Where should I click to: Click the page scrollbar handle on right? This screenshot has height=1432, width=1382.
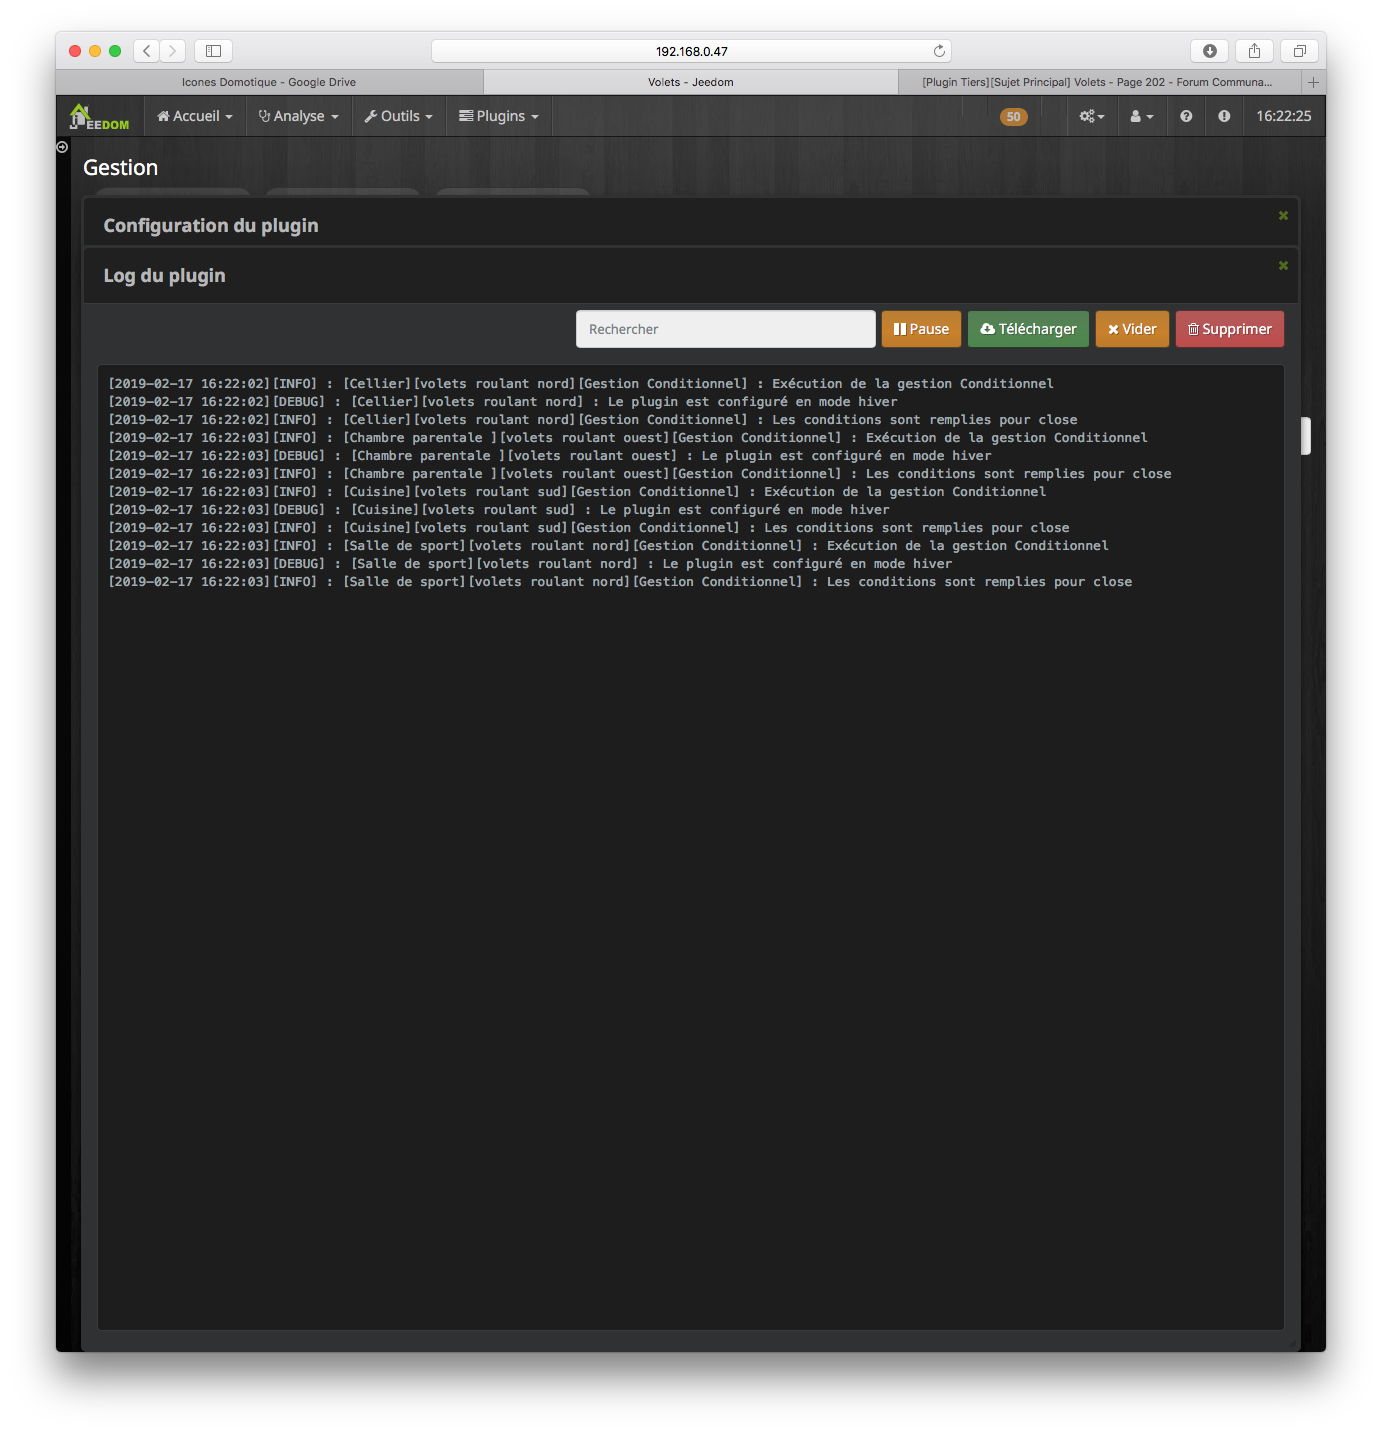point(1305,436)
